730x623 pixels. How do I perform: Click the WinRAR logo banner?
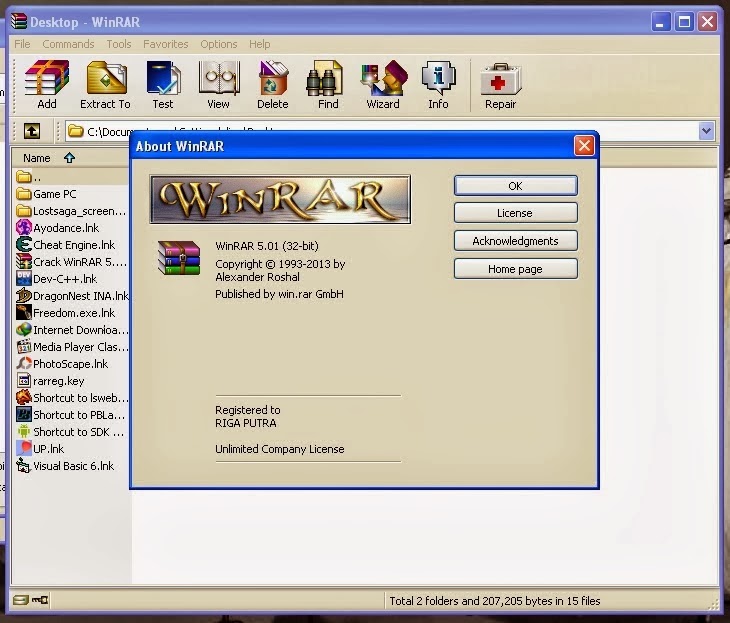tap(280, 199)
